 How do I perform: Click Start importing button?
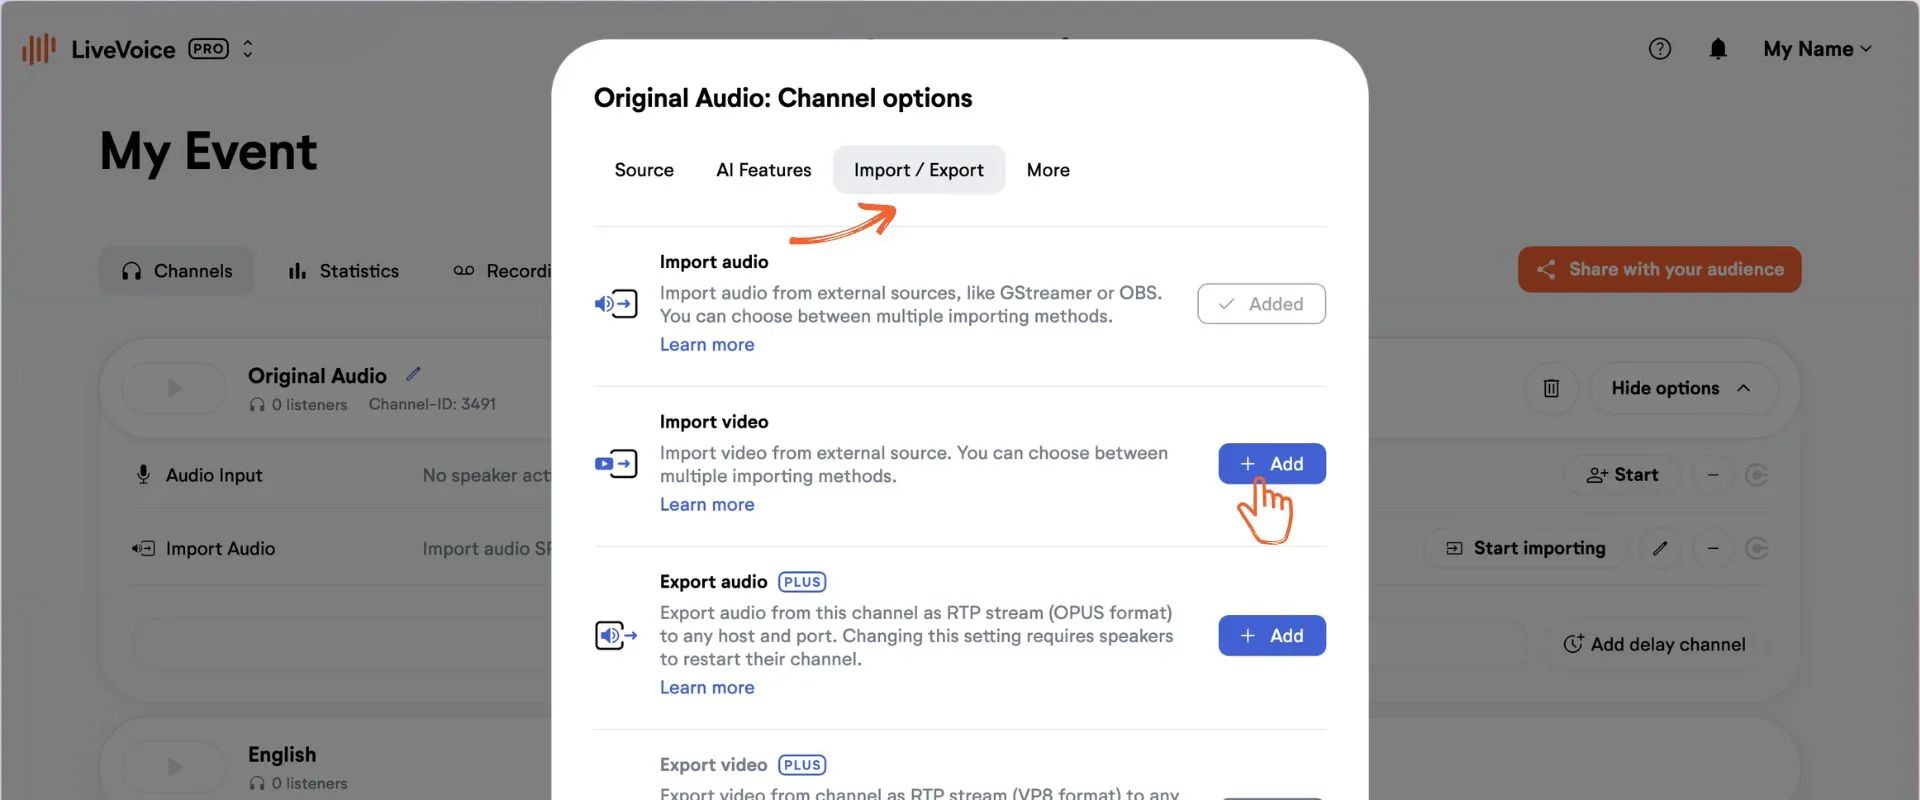1526,548
